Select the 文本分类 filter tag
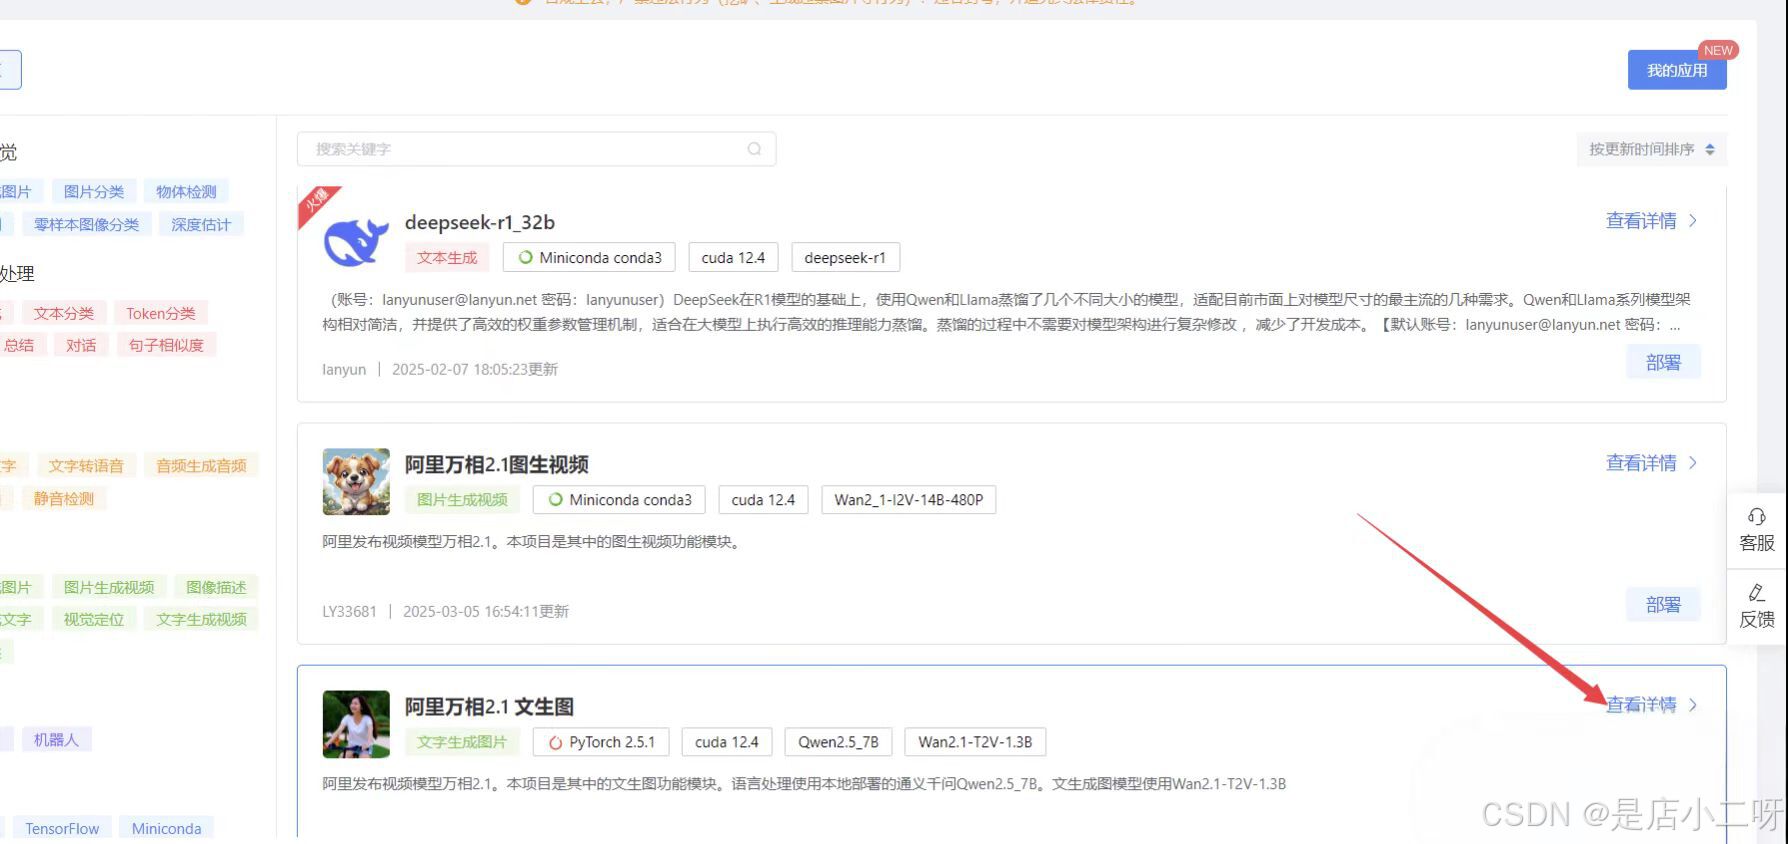 click(64, 313)
